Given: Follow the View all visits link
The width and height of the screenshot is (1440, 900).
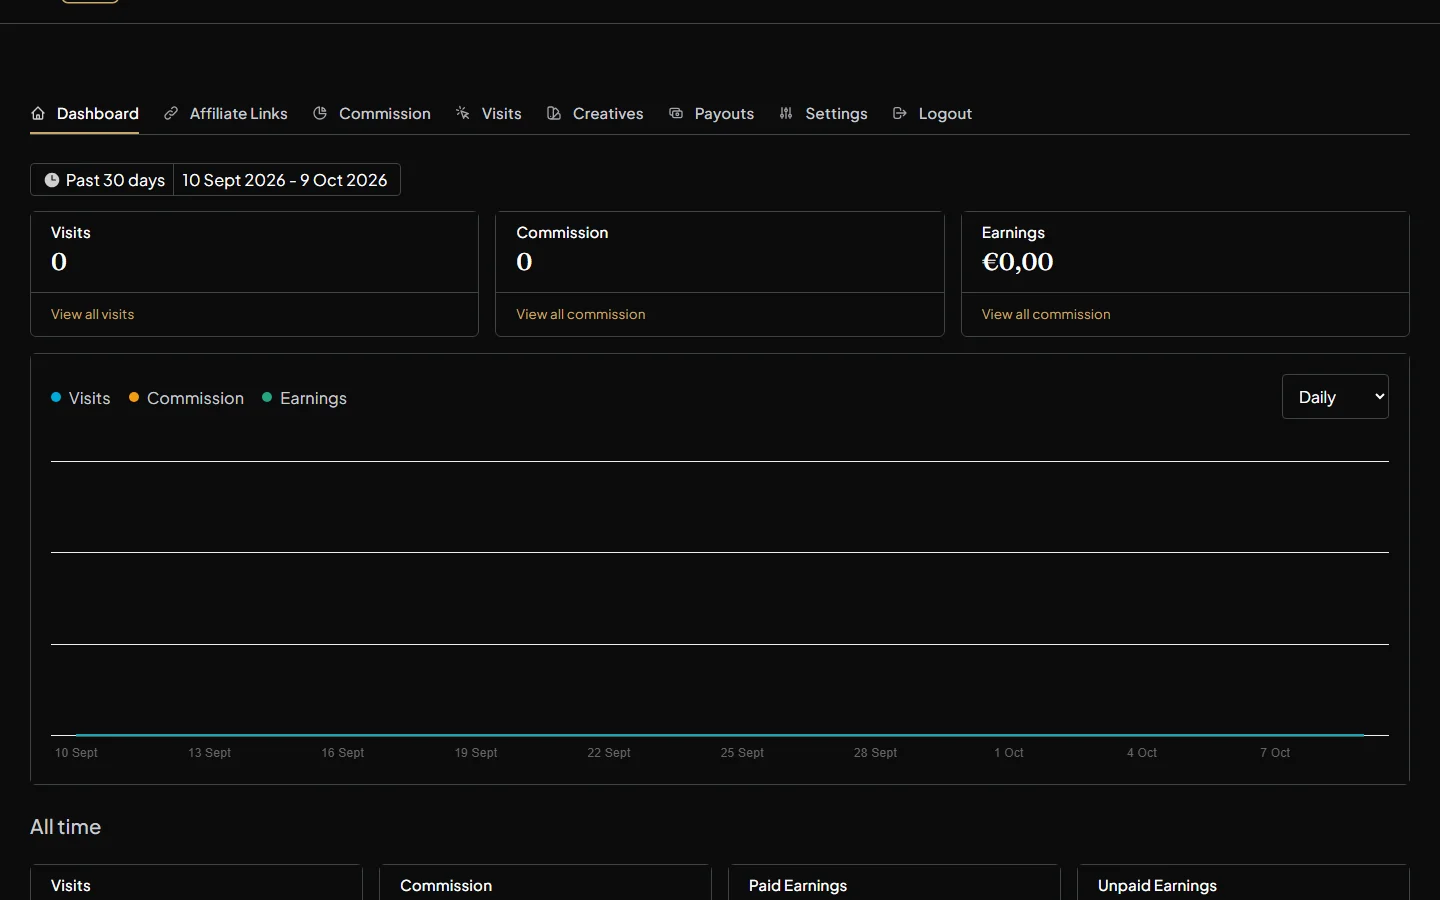Looking at the screenshot, I should pos(92,314).
